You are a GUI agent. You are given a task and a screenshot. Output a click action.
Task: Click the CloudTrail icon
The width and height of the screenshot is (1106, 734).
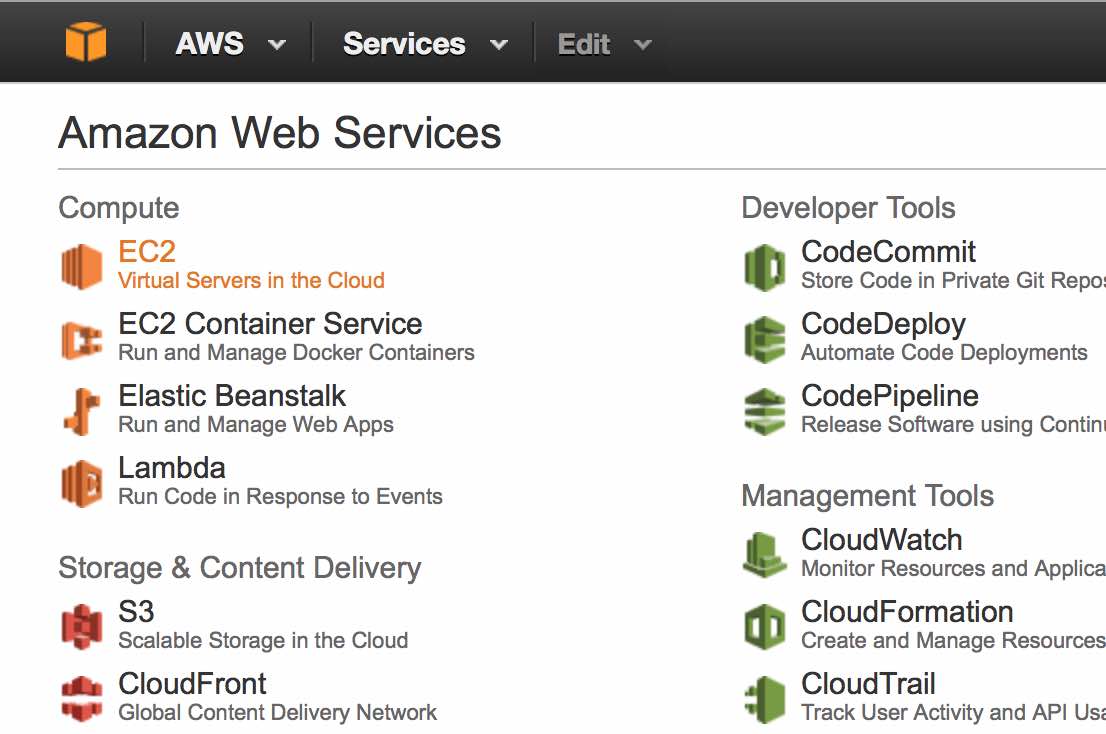tap(765, 699)
